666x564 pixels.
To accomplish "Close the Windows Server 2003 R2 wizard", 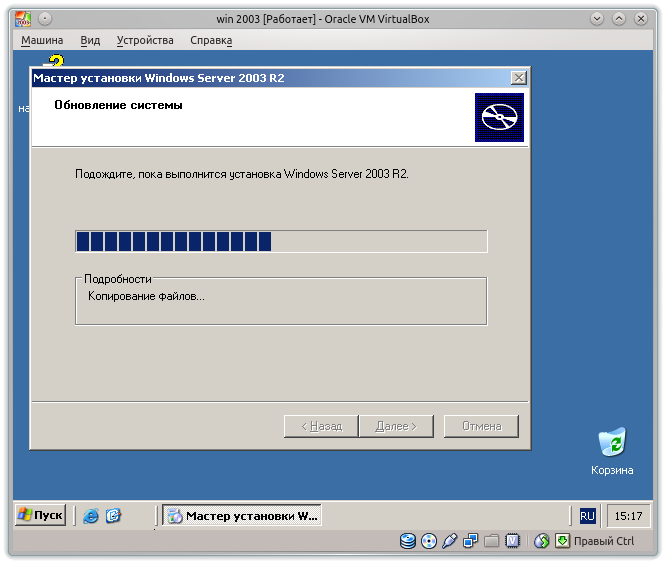I will (x=519, y=78).
